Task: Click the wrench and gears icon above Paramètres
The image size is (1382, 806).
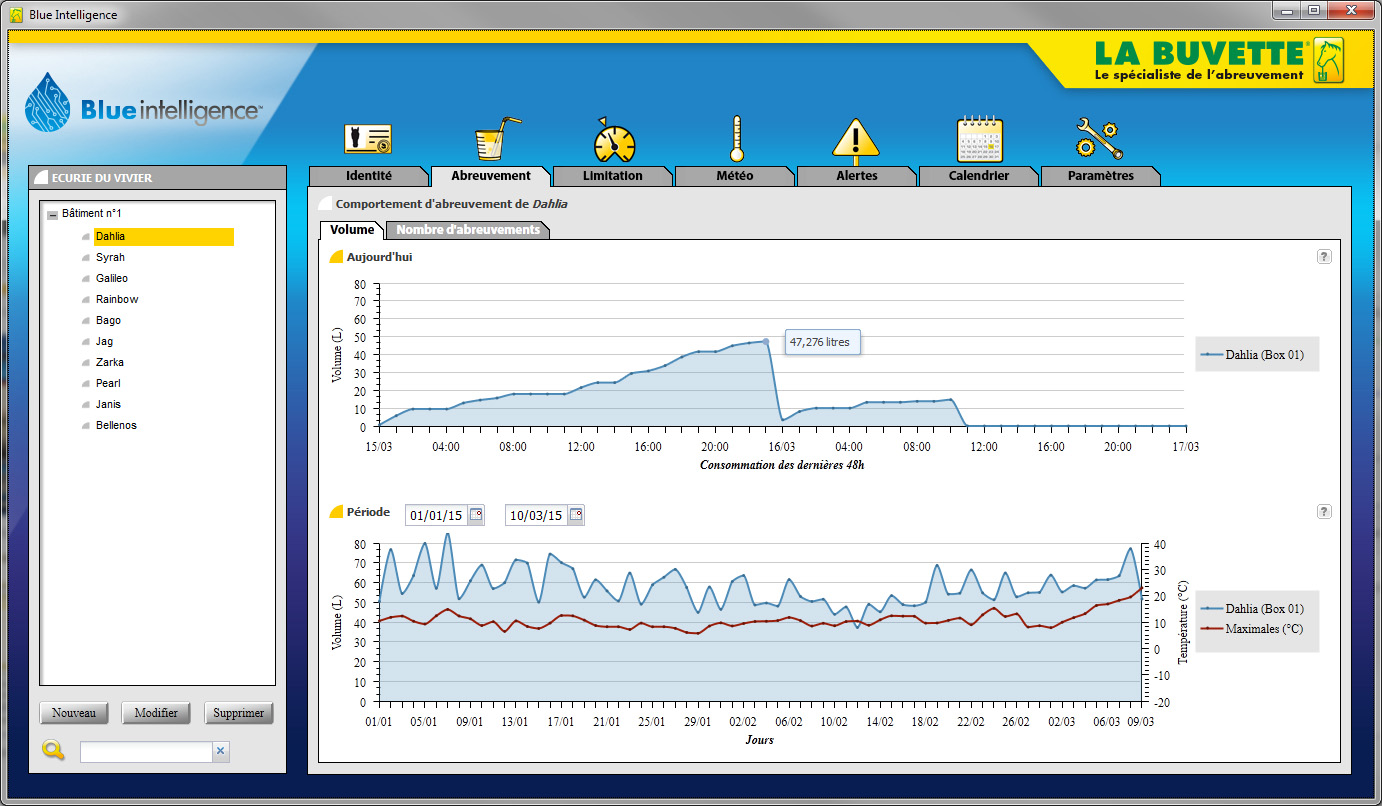Action: click(1099, 139)
